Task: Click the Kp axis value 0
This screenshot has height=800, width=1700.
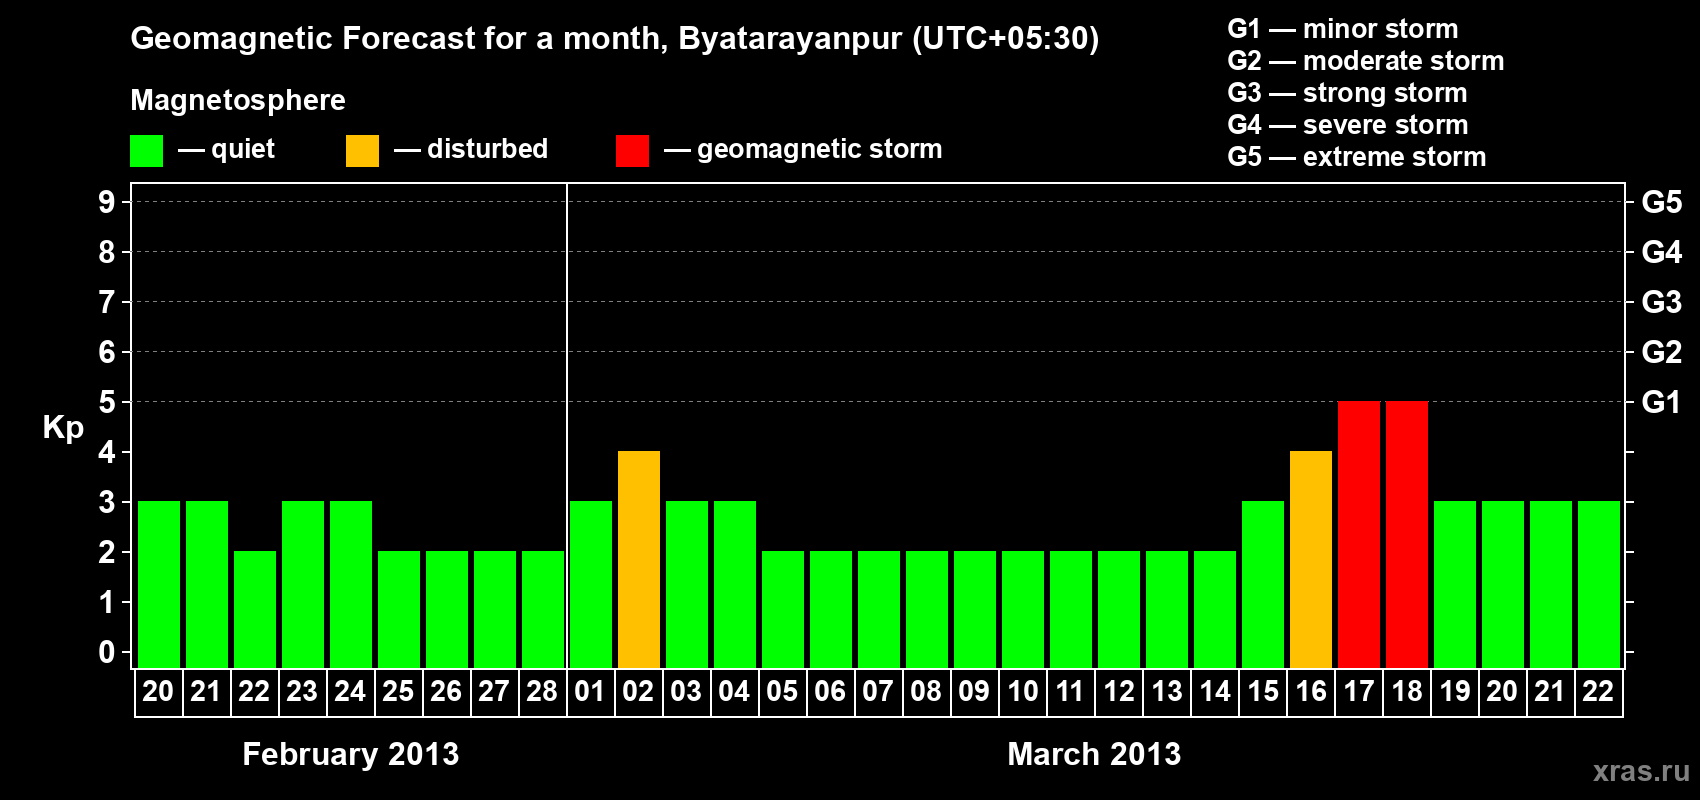Action: coord(107,652)
